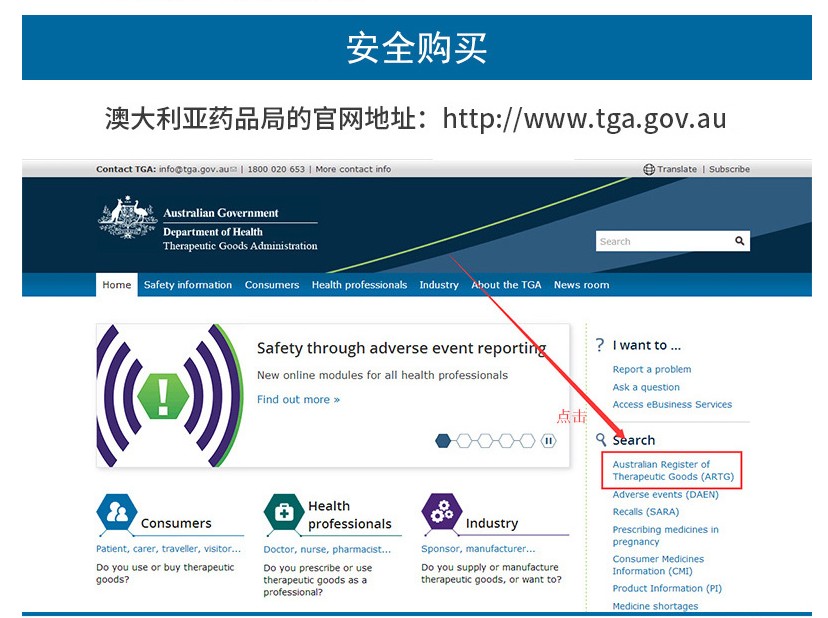Click the 'I want to ...' heading
This screenshot has width=828, height=618.
pos(647,345)
